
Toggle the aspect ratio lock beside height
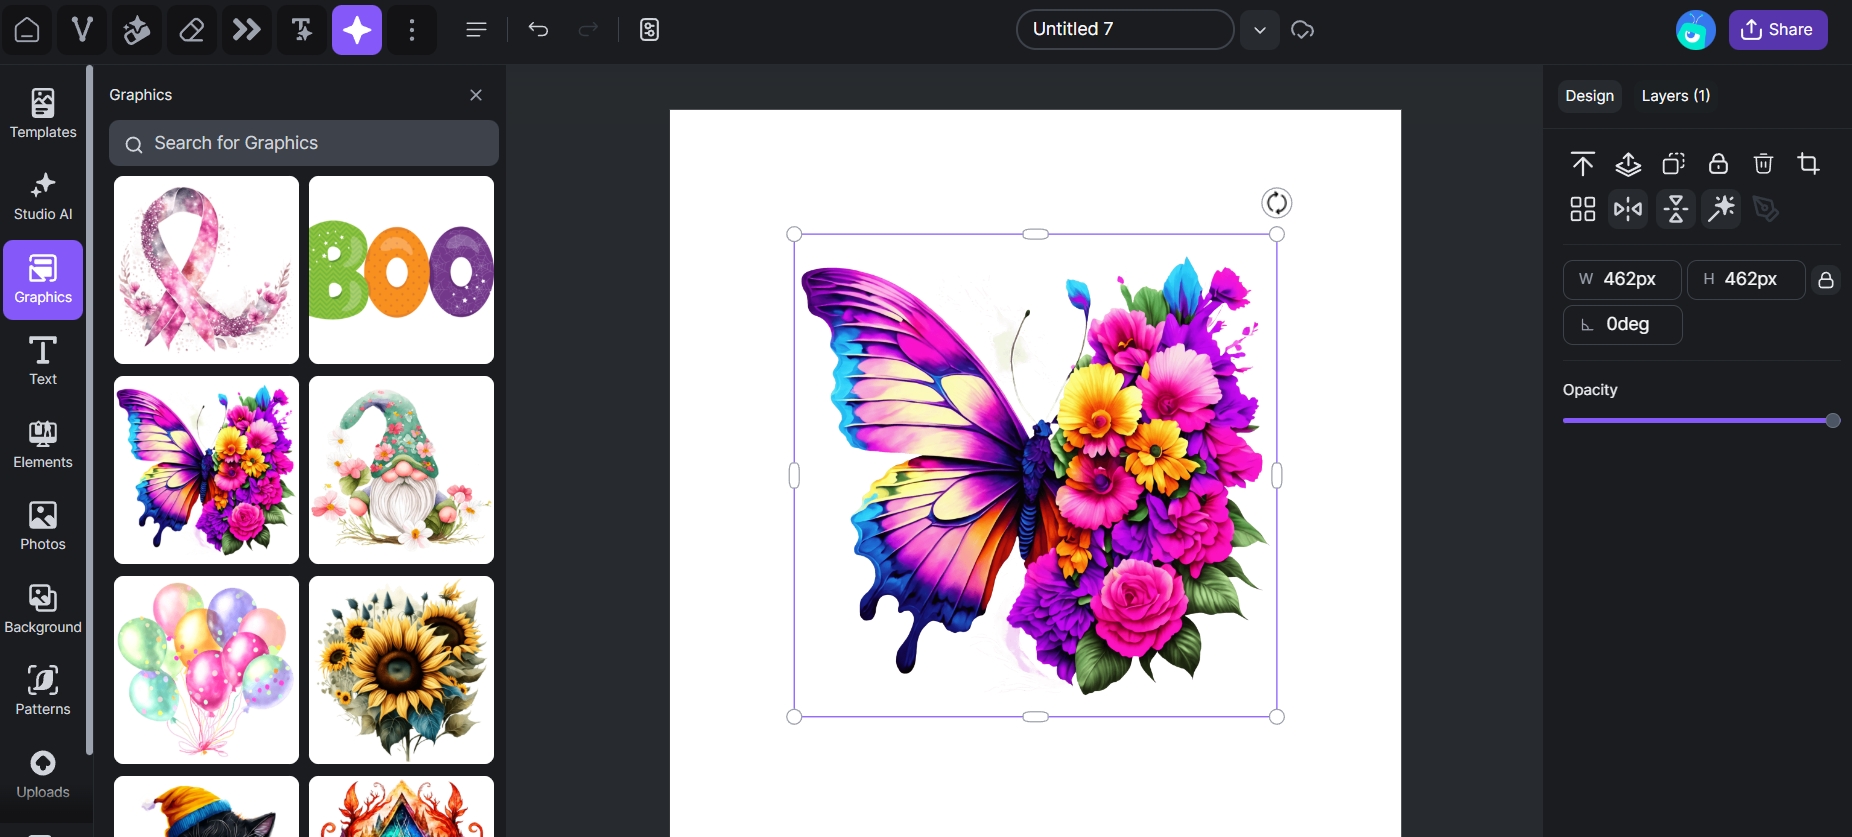(1826, 280)
